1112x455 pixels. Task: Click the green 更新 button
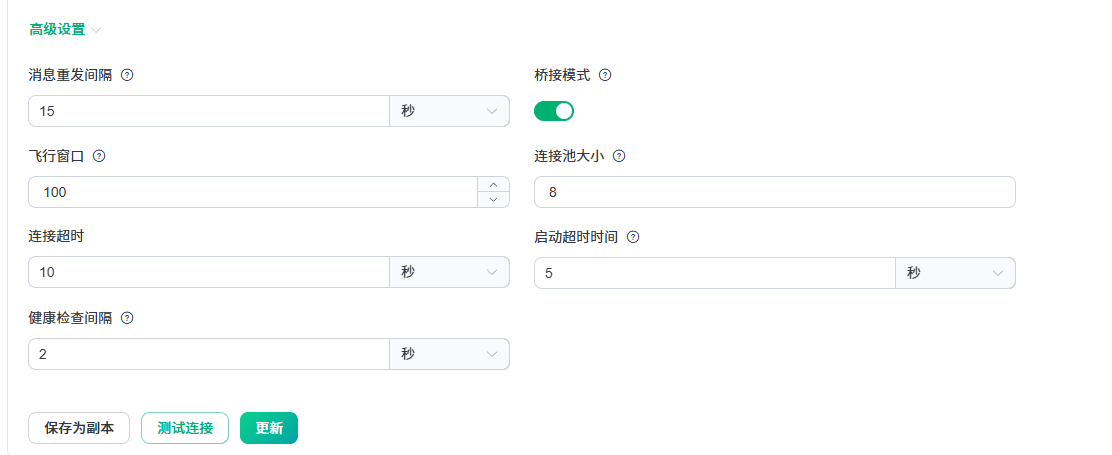pos(269,428)
